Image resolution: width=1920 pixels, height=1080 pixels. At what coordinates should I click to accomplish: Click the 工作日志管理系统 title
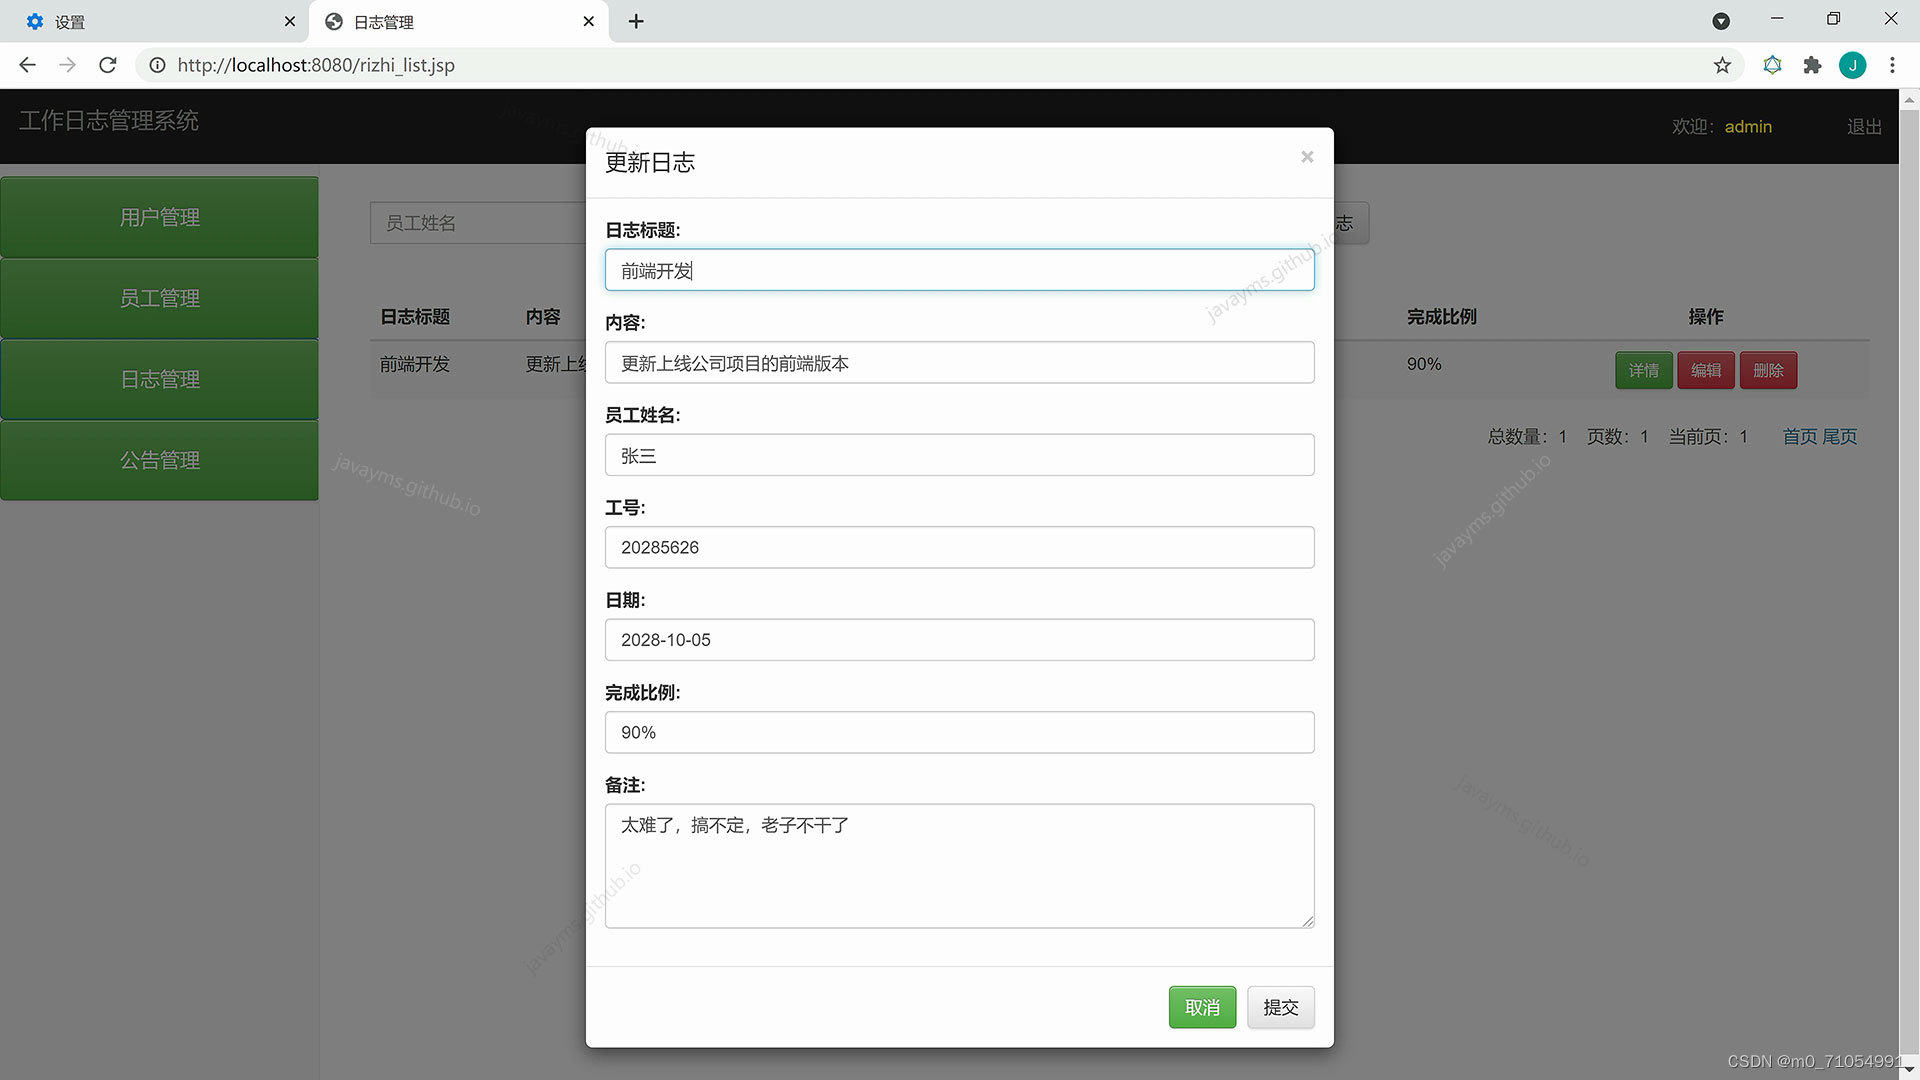109,121
